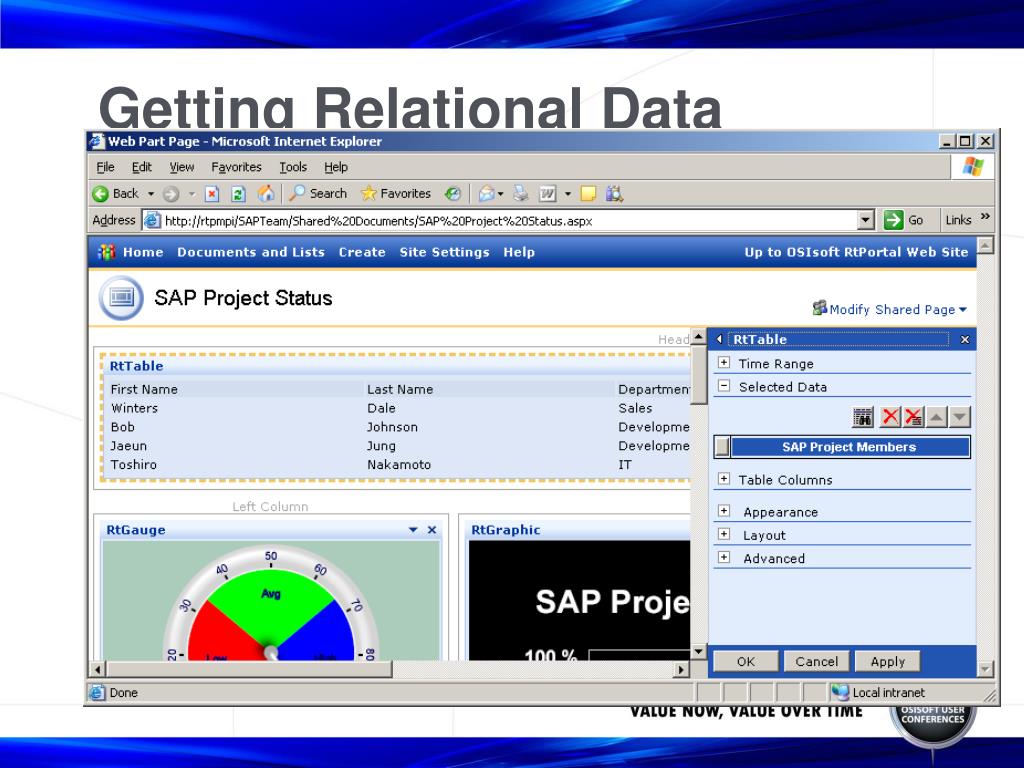Open the Modify Shared Page dropdown
Image resolution: width=1024 pixels, height=768 pixels.
pyautogui.click(x=890, y=309)
